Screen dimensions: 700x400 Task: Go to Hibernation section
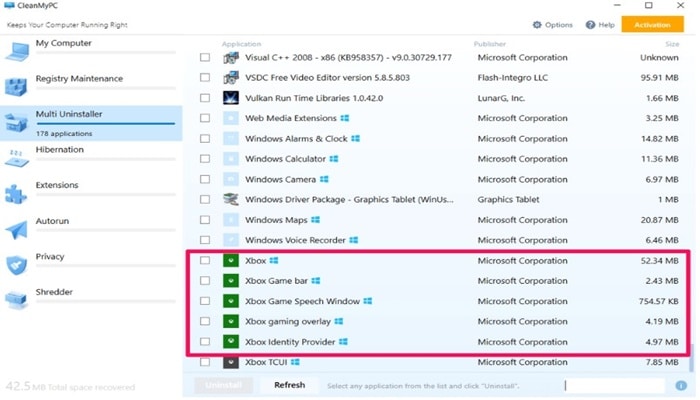[x=91, y=158]
